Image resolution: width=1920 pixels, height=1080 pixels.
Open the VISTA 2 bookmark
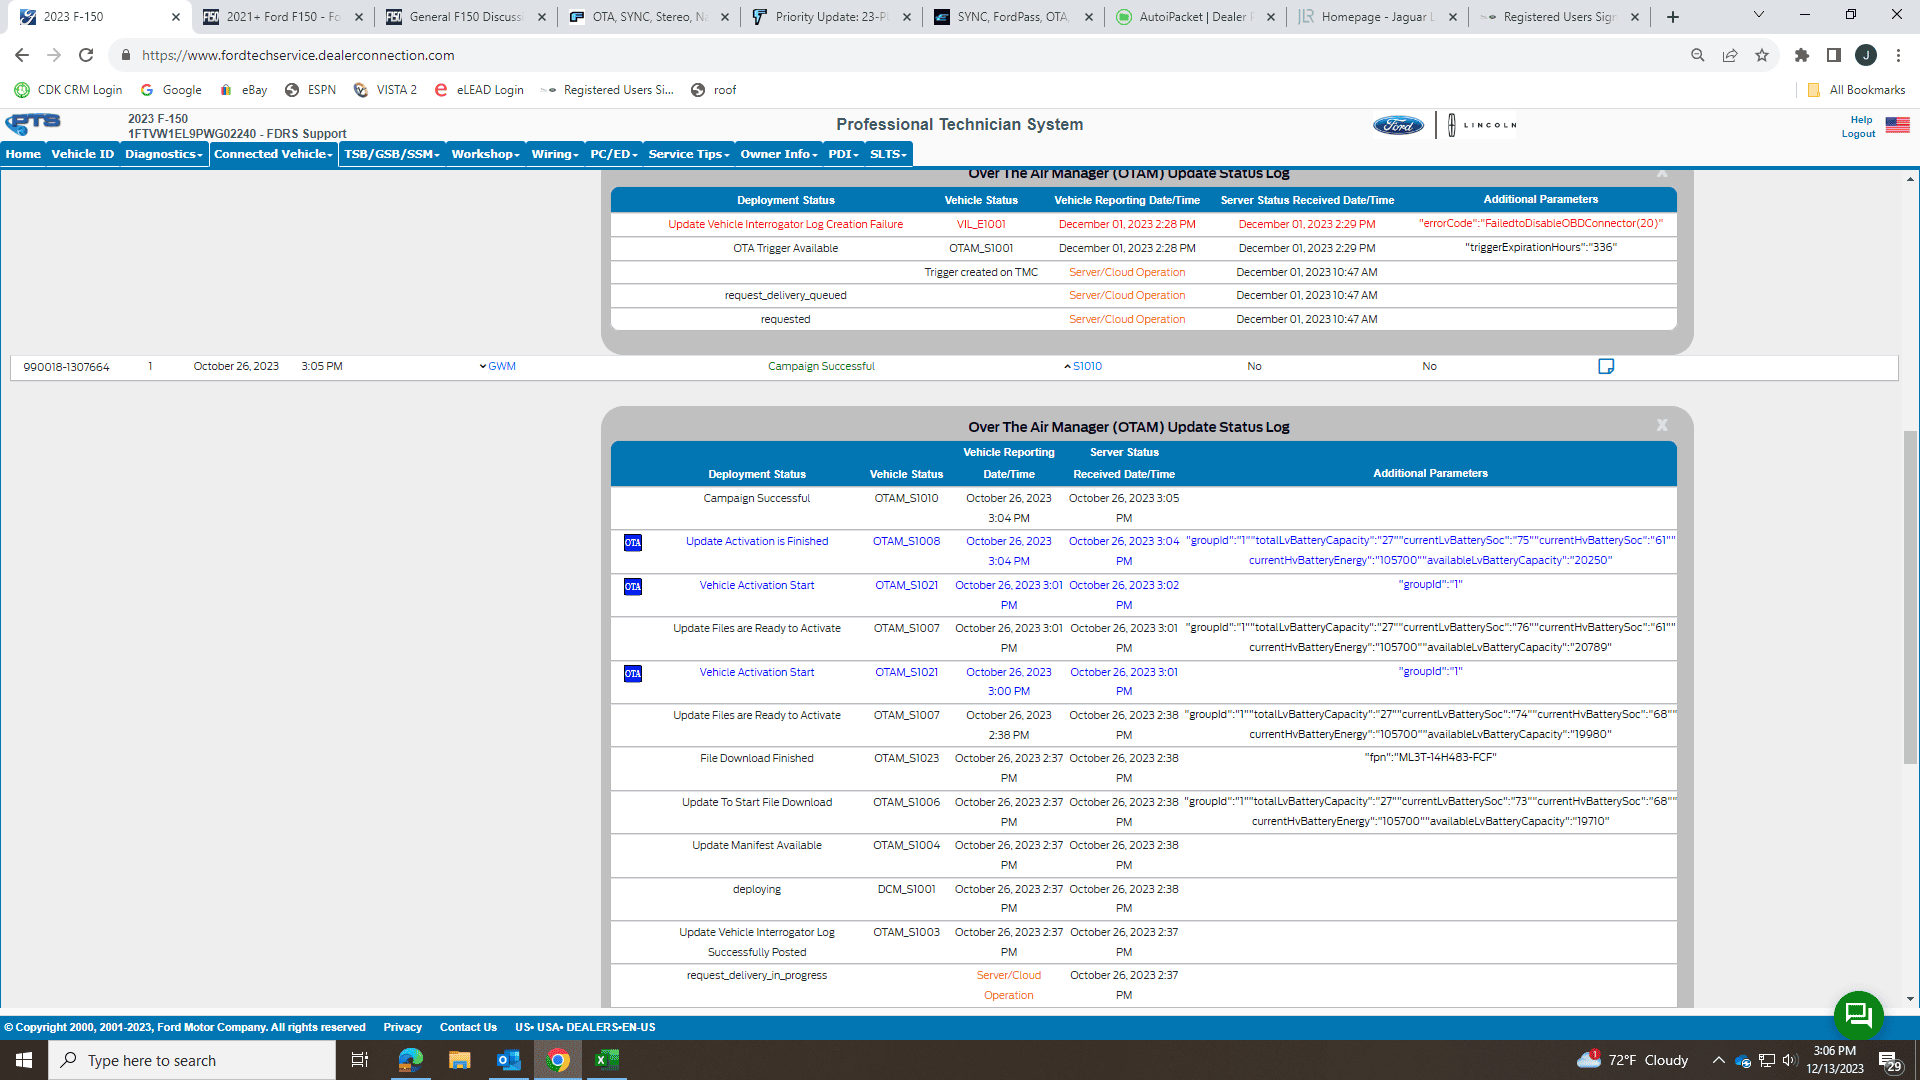(x=385, y=90)
